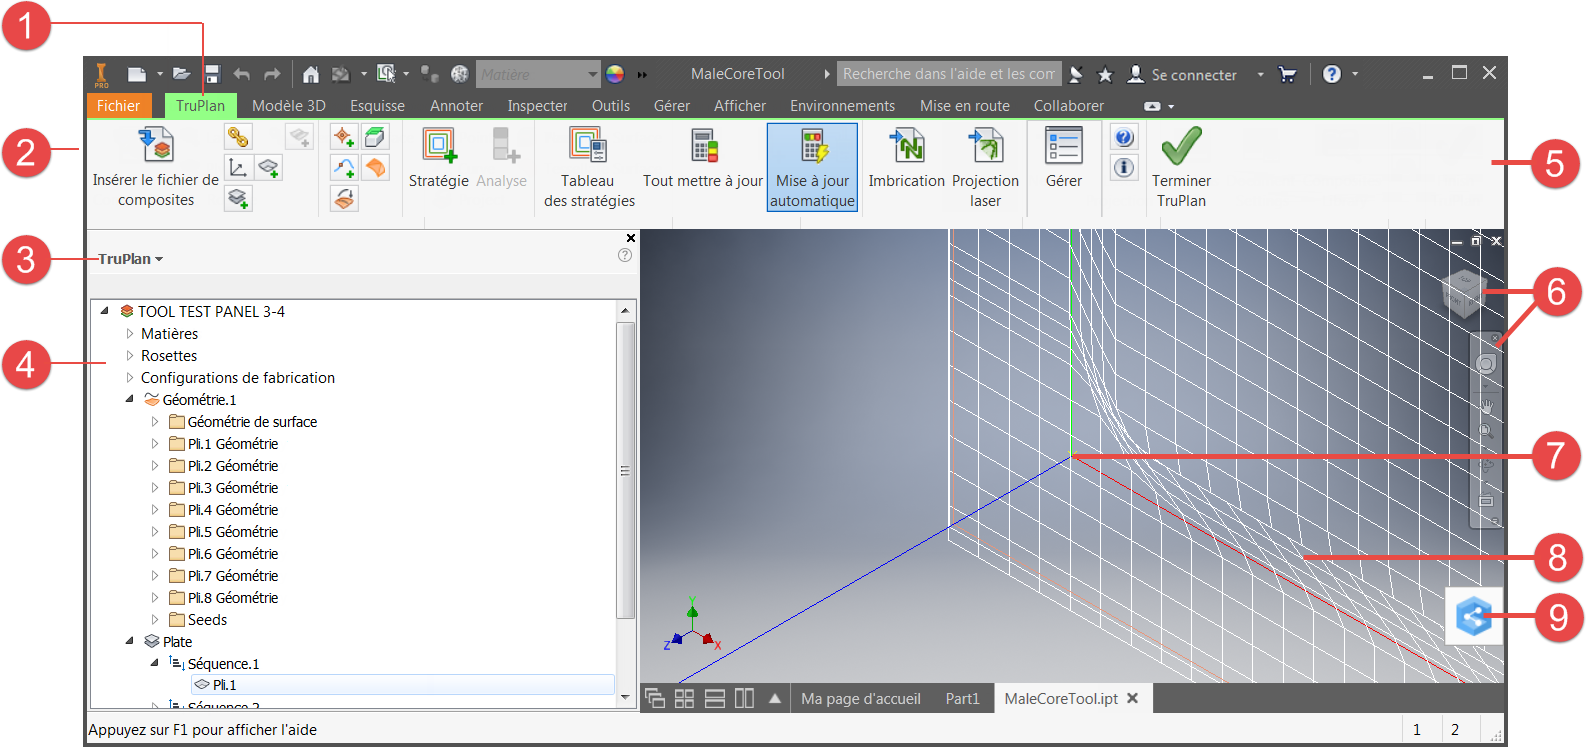Expand the Matières tree node
Viewport: 1586px width, 747px height.
click(x=130, y=334)
